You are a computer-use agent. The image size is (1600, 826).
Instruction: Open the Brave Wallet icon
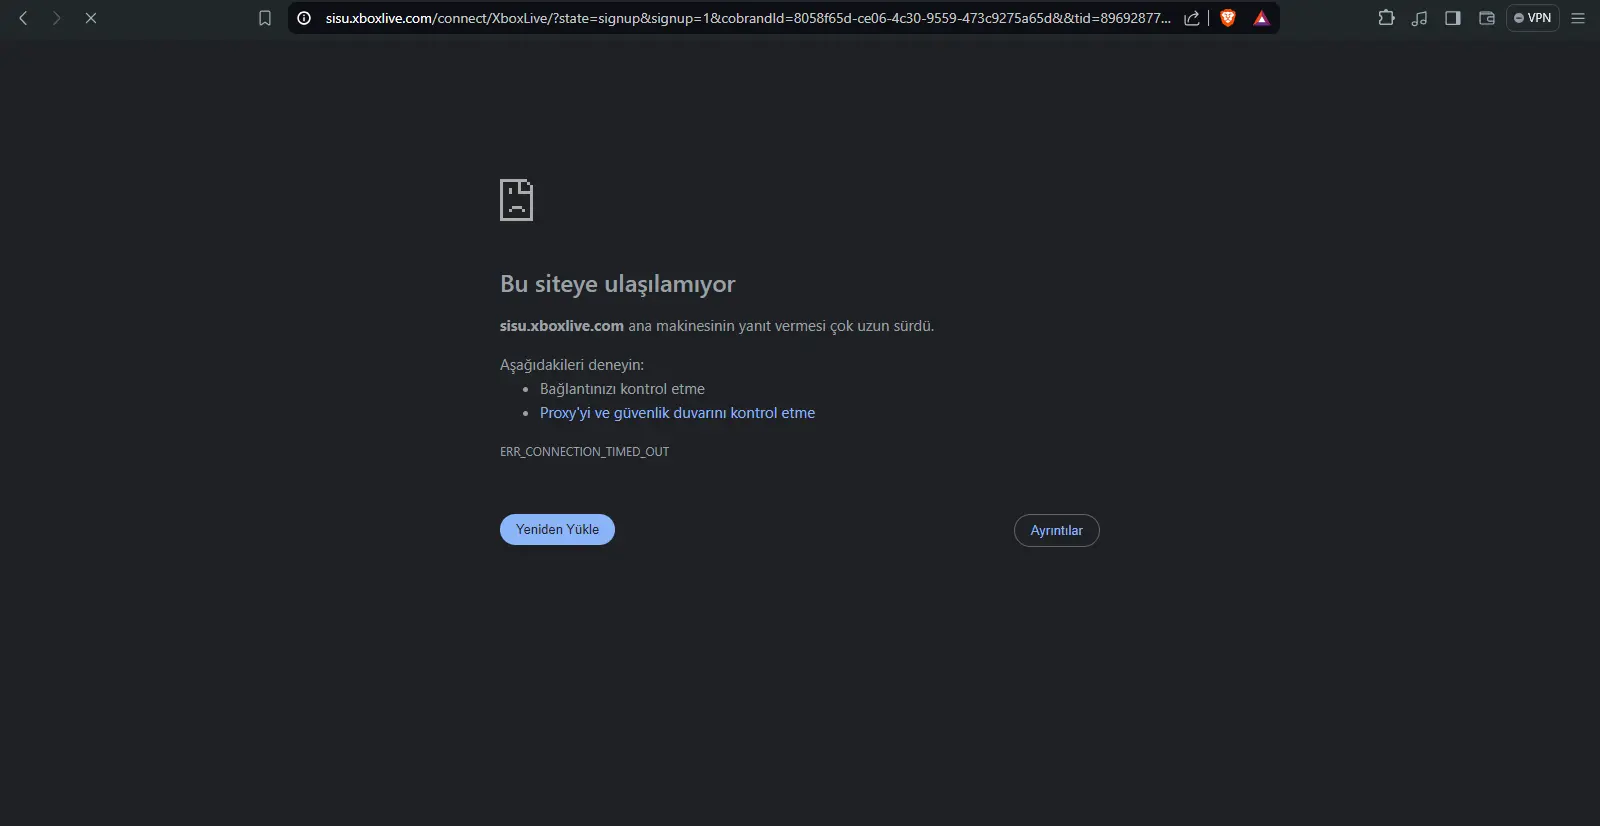point(1487,18)
